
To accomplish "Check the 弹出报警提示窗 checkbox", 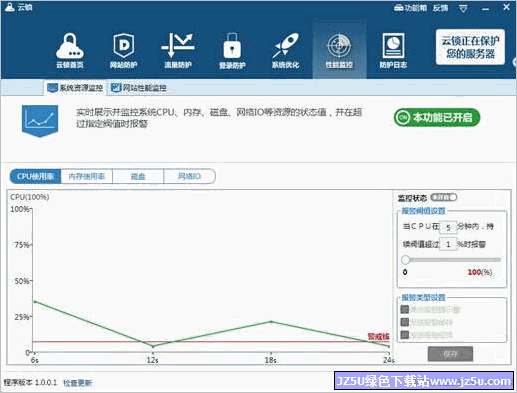I will [x=405, y=309].
